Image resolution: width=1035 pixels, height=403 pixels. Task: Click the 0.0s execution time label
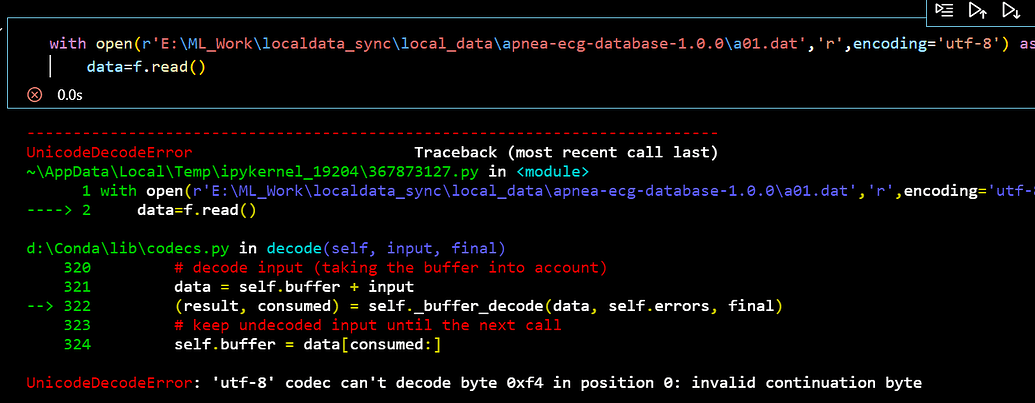coord(70,94)
